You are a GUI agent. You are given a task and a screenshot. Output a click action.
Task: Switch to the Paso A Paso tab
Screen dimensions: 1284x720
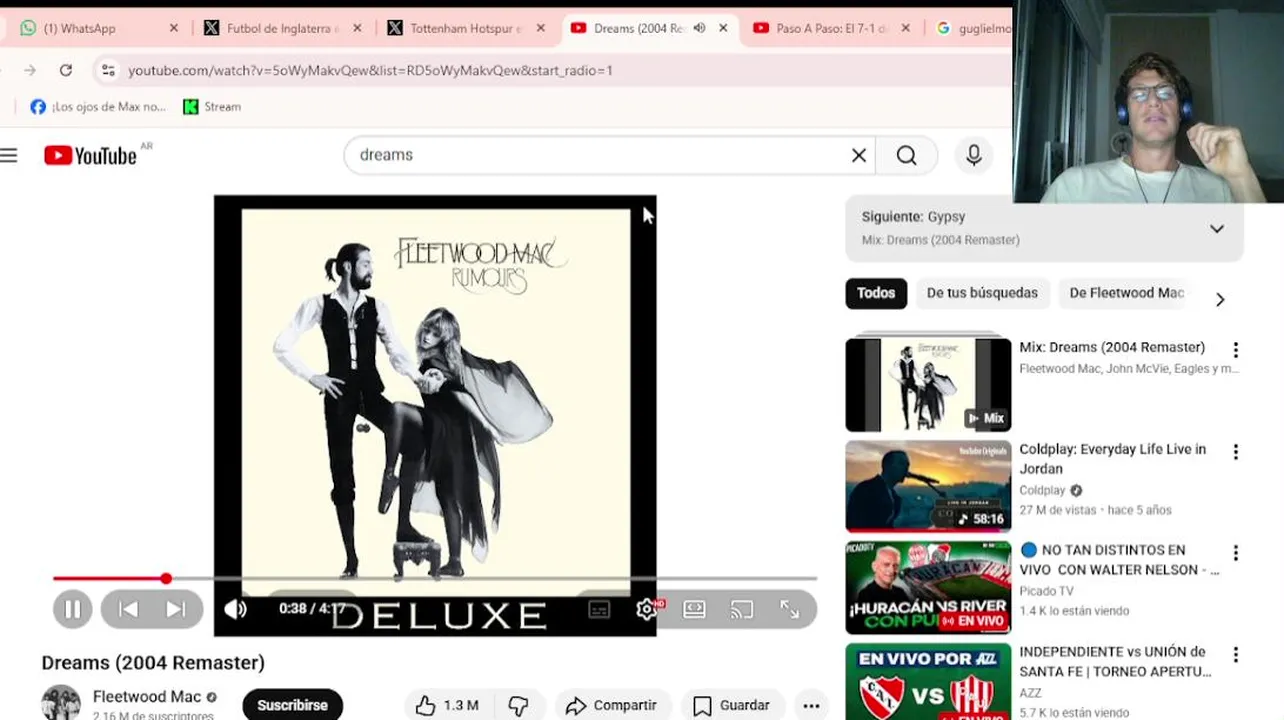(x=832, y=28)
